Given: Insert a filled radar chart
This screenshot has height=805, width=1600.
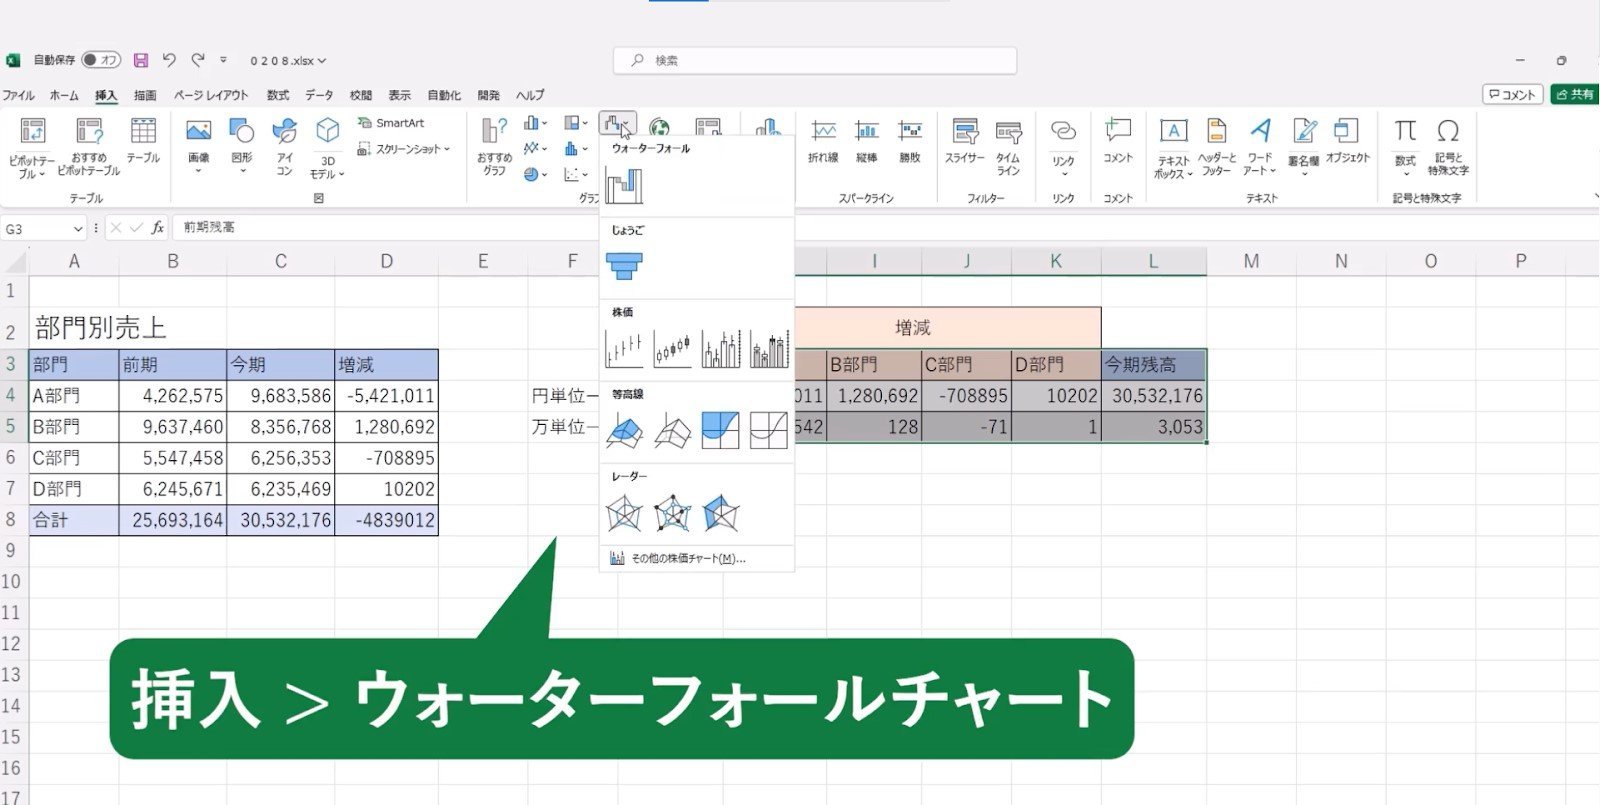Looking at the screenshot, I should 721,513.
